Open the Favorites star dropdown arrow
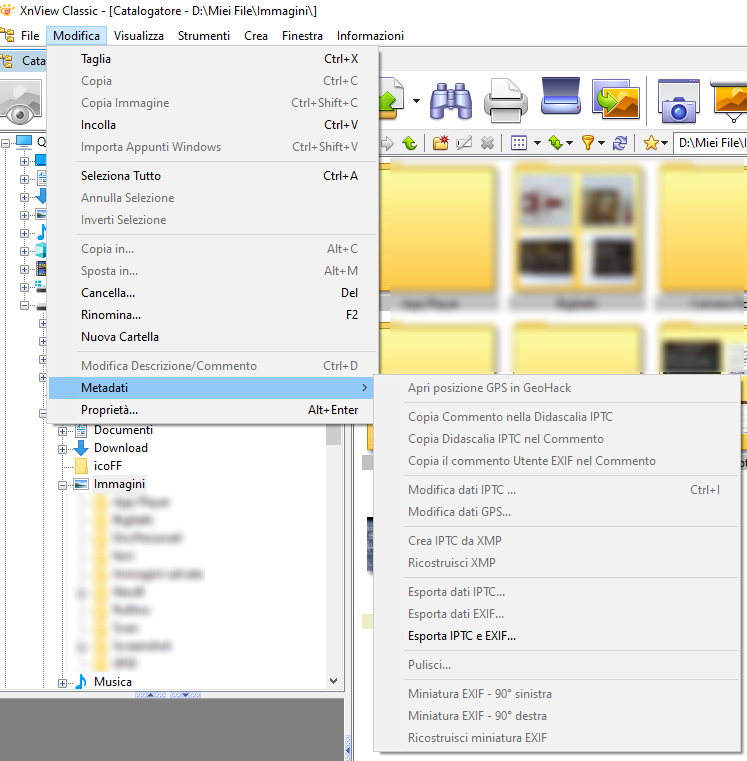This screenshot has width=747, height=761. pos(664,143)
